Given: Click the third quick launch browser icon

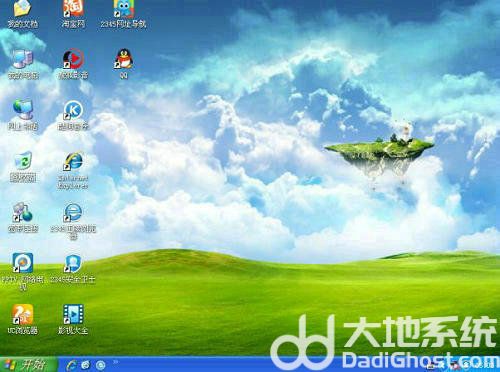Looking at the screenshot, I should [x=101, y=365].
